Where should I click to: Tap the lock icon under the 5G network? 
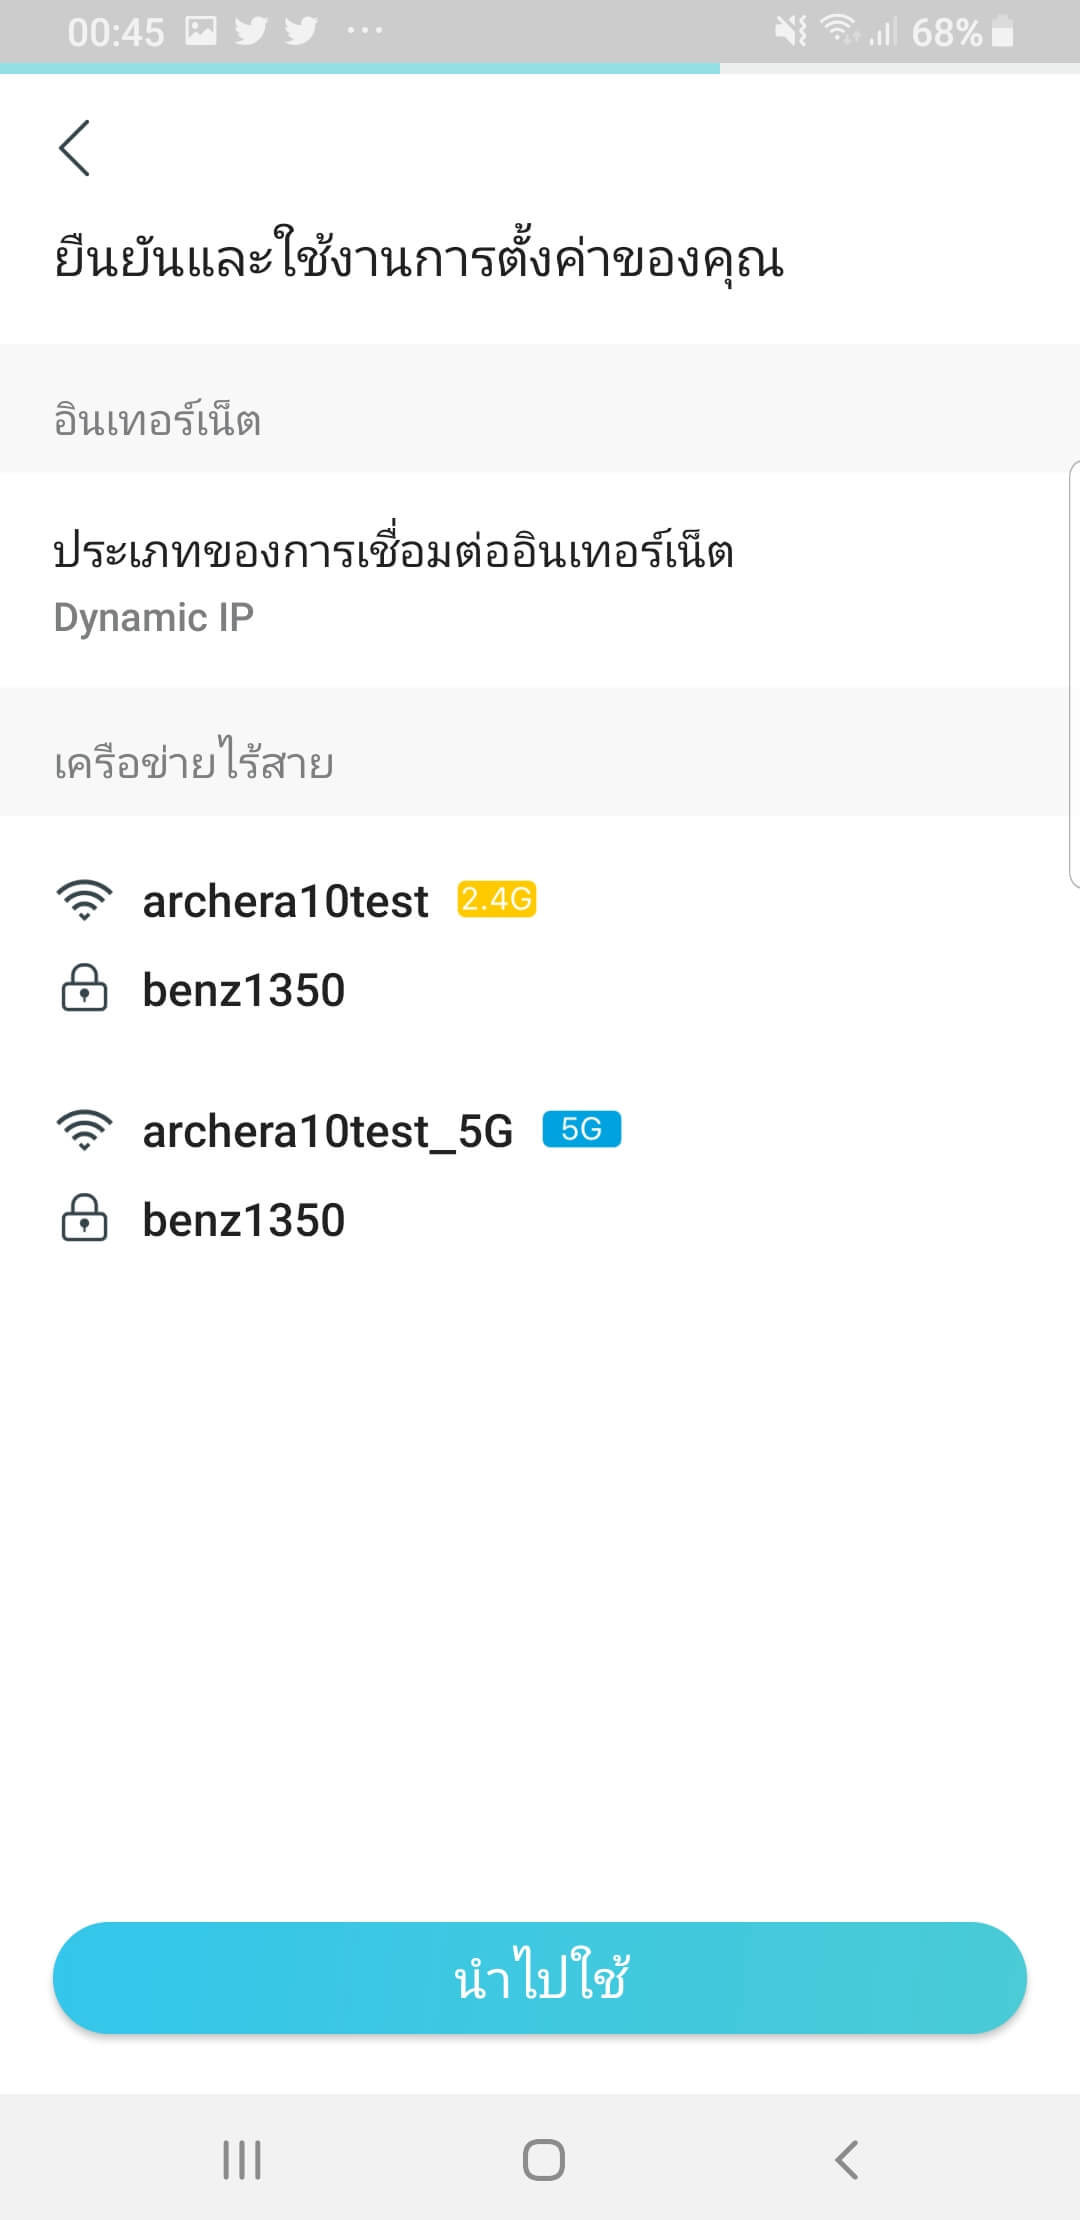[x=85, y=1219]
